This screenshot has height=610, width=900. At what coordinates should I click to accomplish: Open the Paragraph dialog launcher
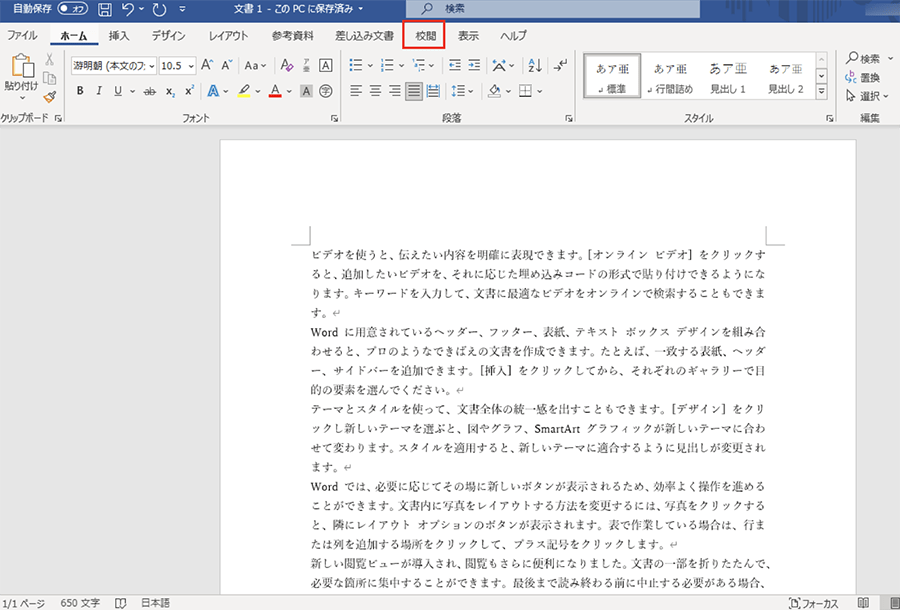569,118
